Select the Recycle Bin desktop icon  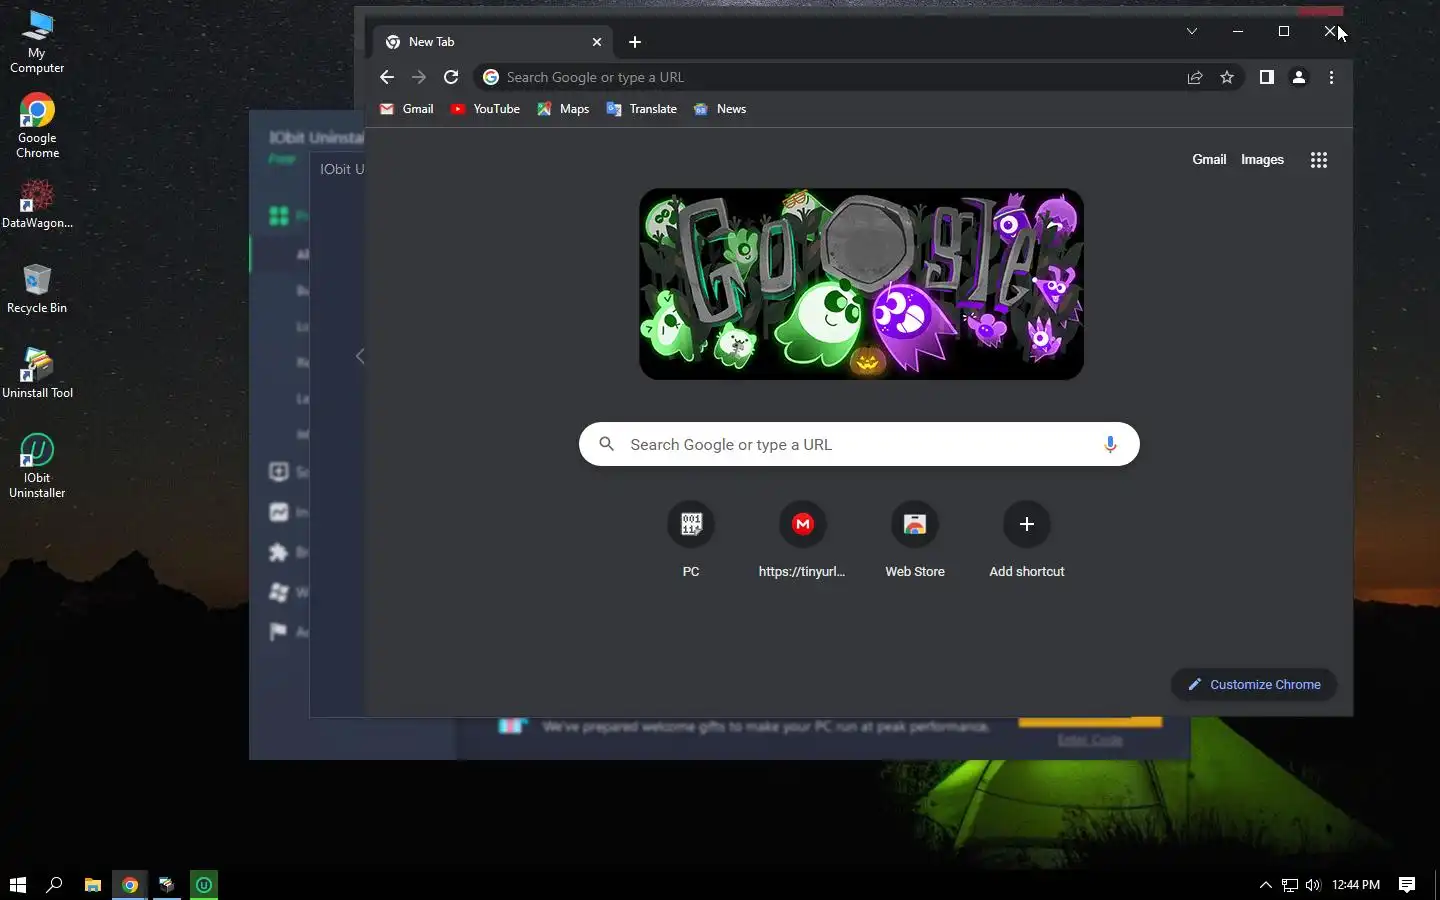[37, 289]
